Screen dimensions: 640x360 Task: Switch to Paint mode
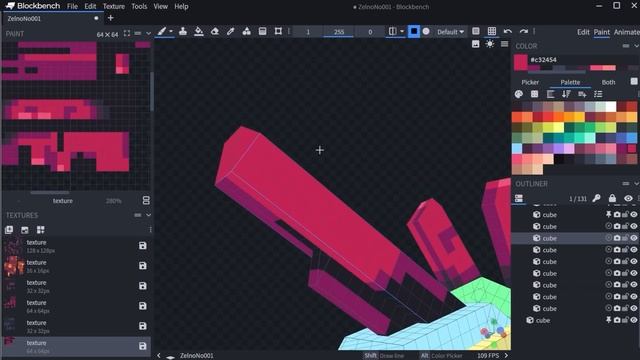[x=601, y=32]
